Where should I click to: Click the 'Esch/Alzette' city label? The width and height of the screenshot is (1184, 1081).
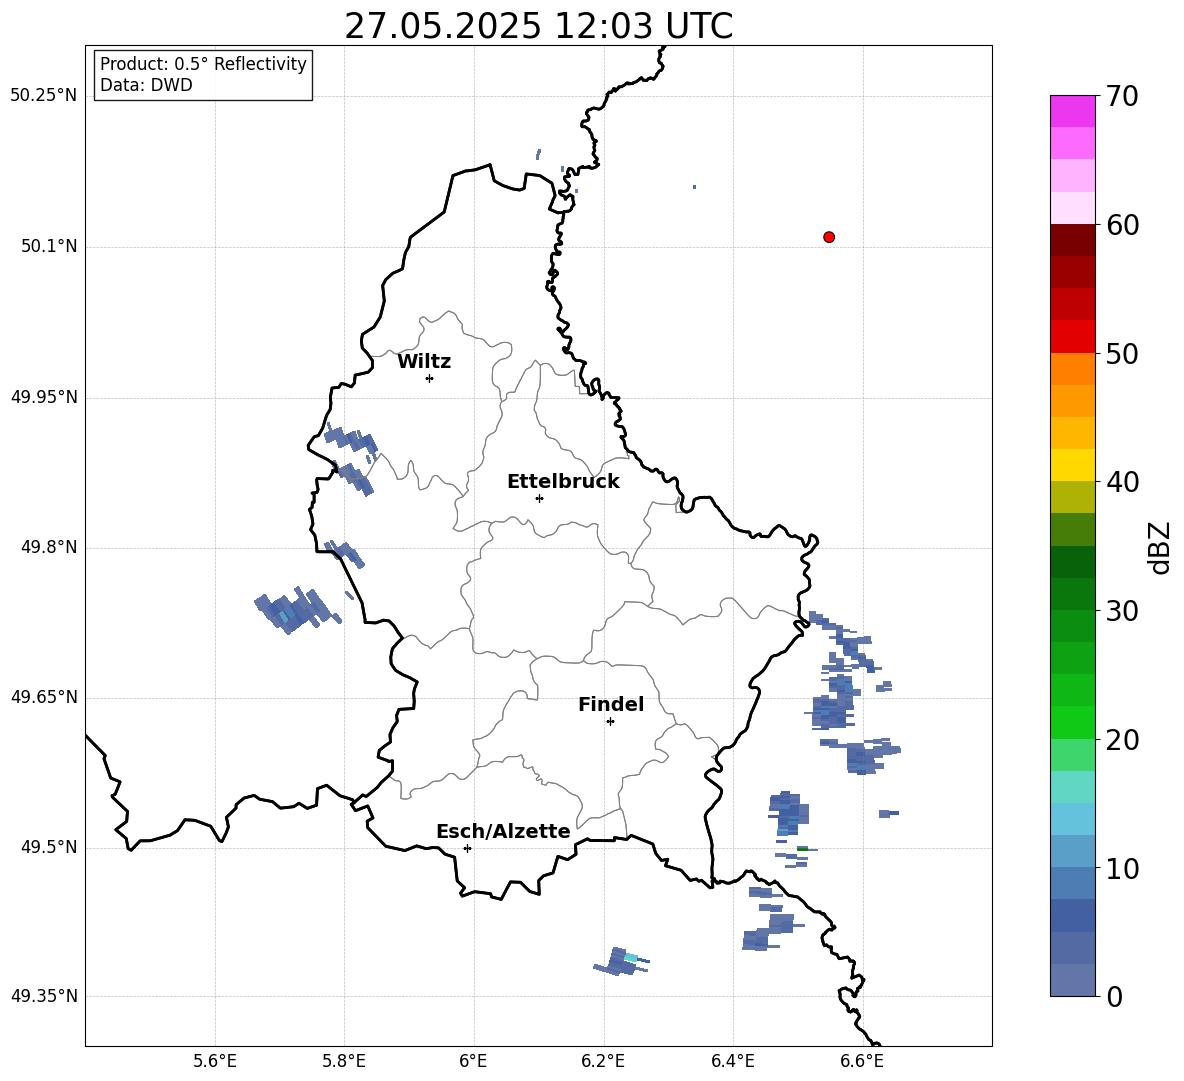(x=504, y=831)
